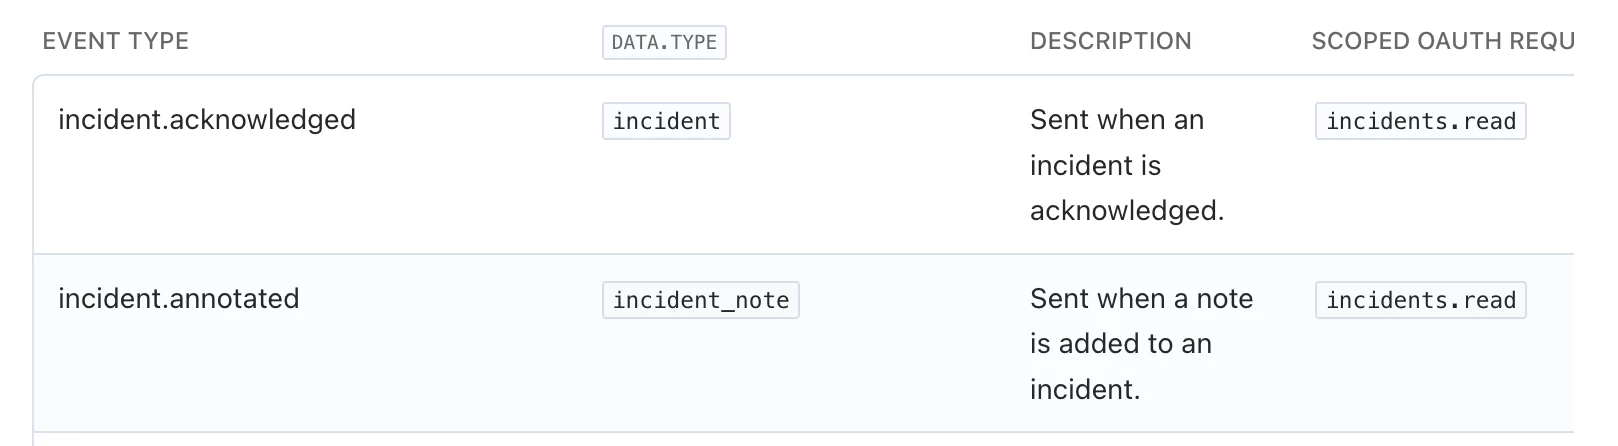Click the word 'TYPE' in the DATA.TYPE header
Viewport: 1618px width, 446px height.
694,42
